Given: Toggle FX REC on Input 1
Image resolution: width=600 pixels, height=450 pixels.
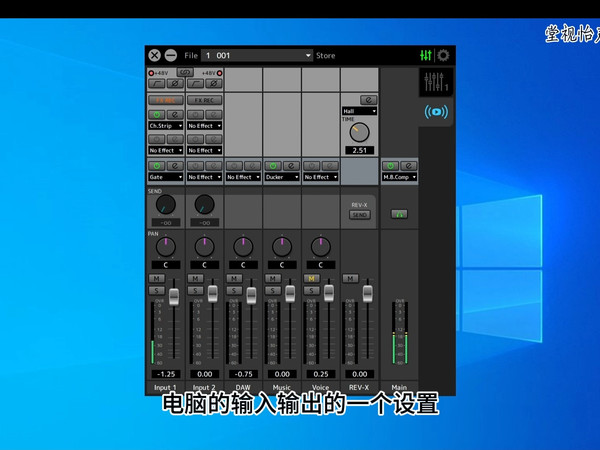Looking at the screenshot, I should point(166,100).
